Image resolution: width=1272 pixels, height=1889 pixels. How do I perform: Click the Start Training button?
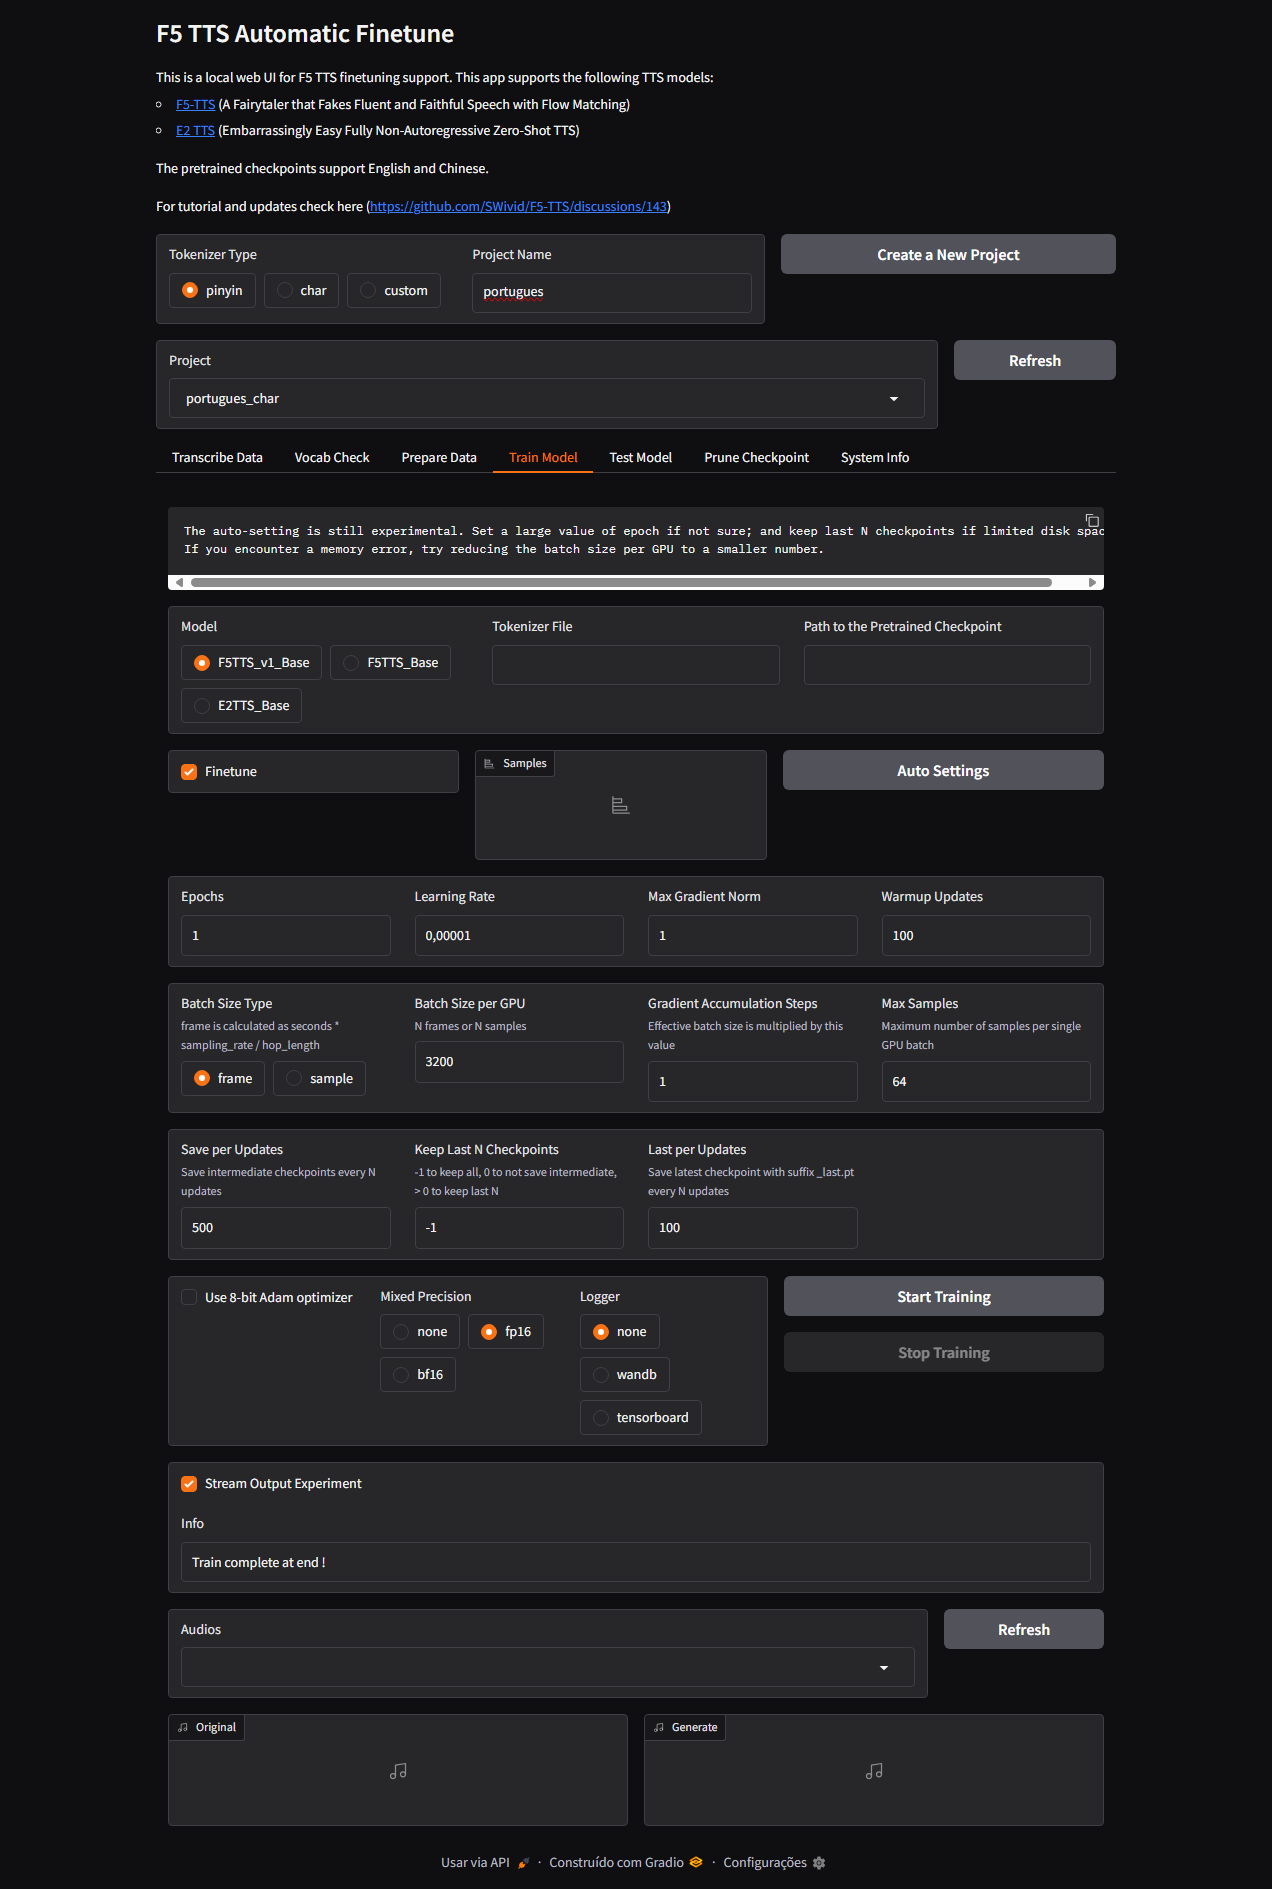click(x=944, y=1296)
